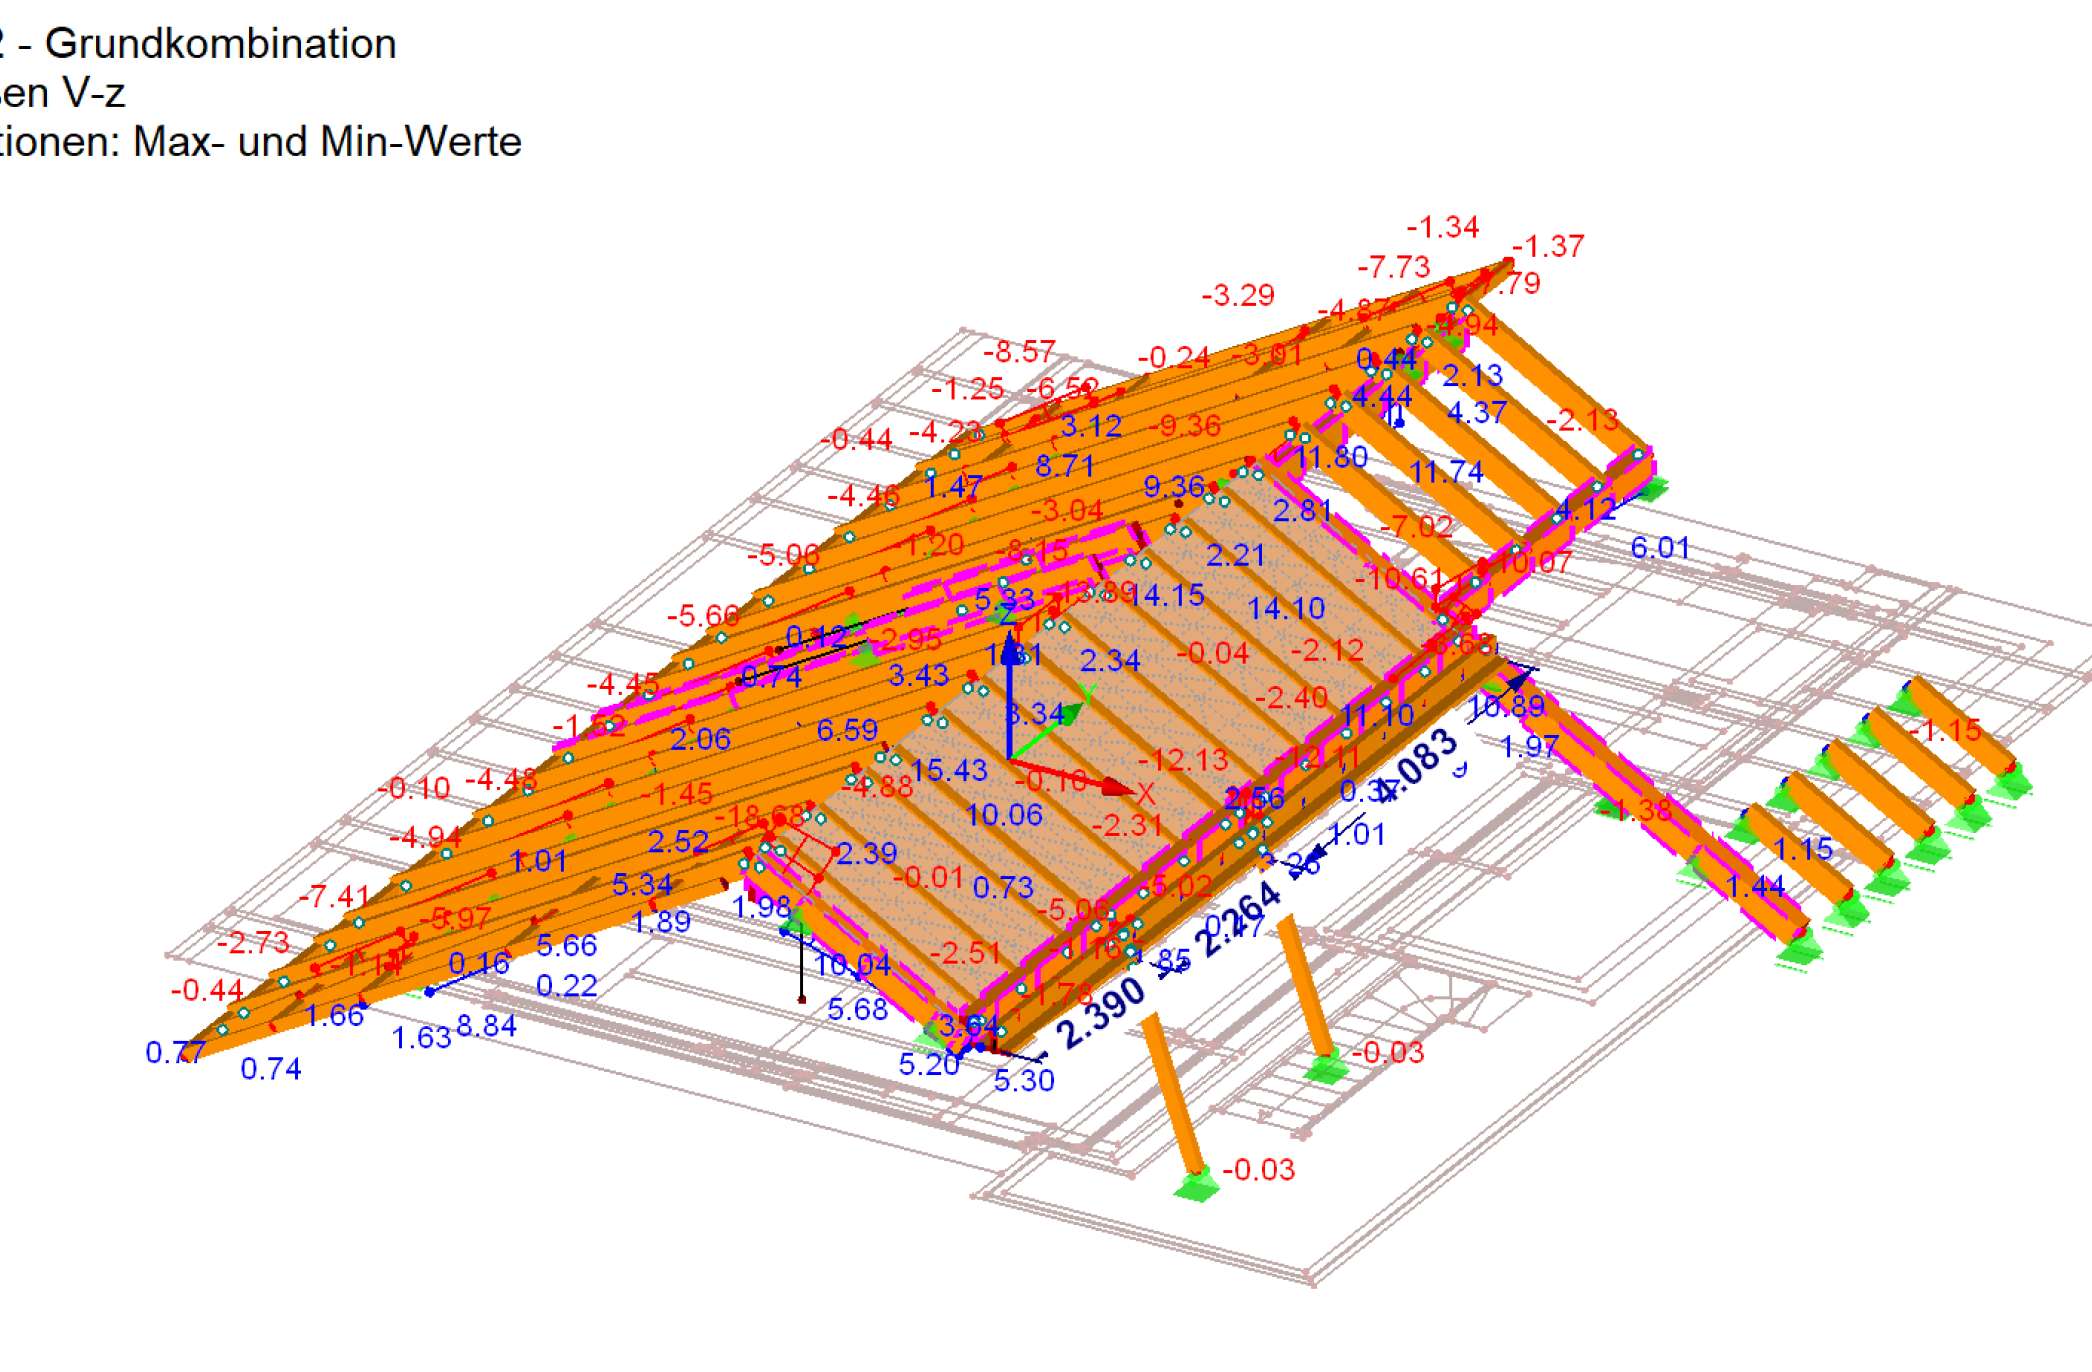Click the value label -1.15 on right rafters
This screenshot has width=2092, height=1372.
(x=1945, y=730)
